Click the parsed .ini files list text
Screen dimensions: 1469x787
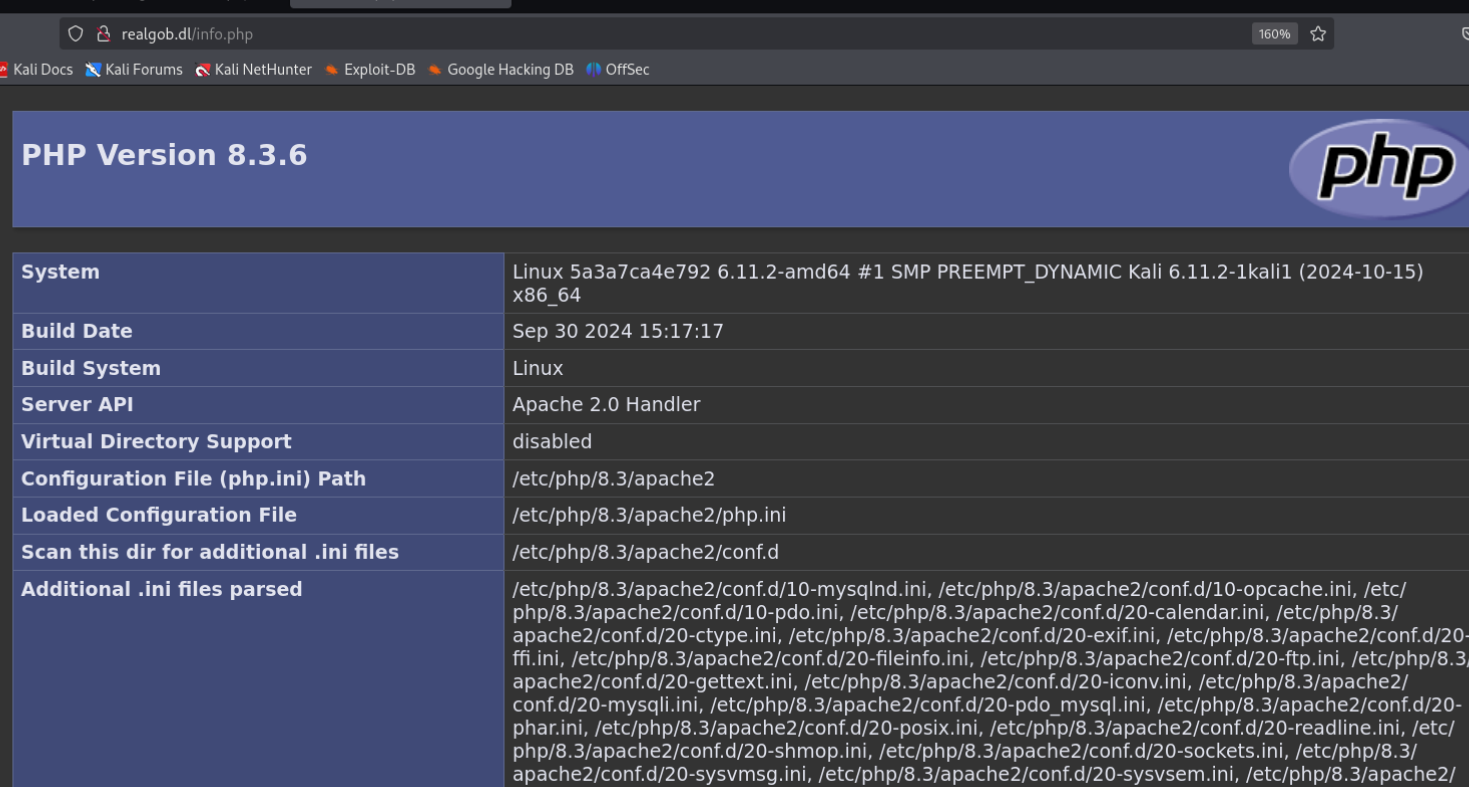(x=990, y=683)
